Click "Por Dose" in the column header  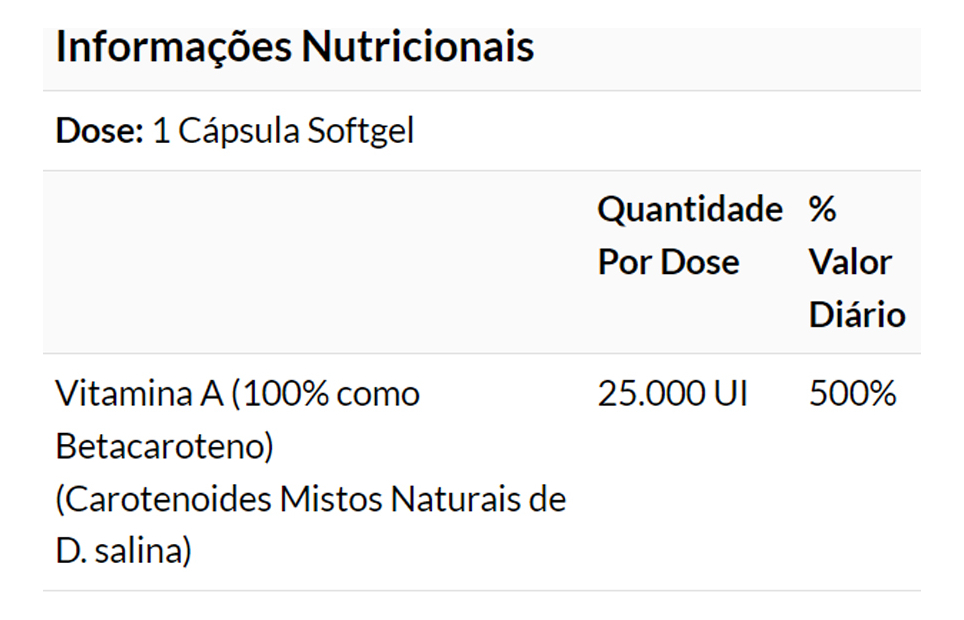click(x=668, y=262)
